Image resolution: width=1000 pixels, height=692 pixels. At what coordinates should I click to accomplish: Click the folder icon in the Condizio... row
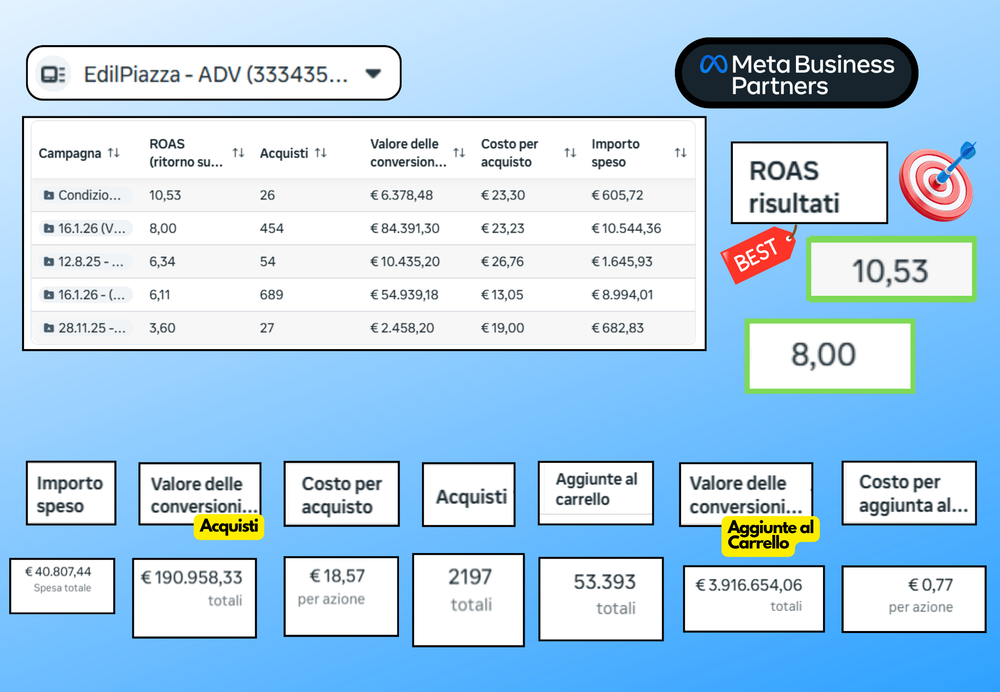tap(48, 195)
